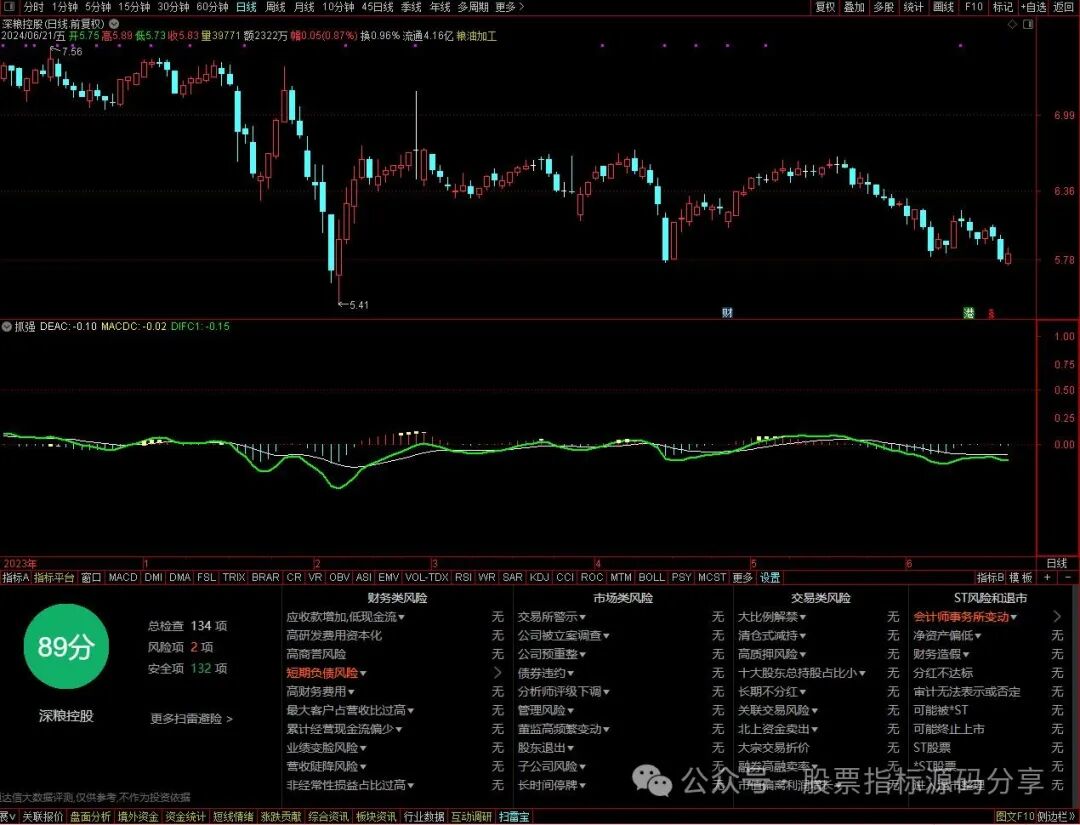Click the diamond icon at chart top right
The height and width of the screenshot is (825, 1080).
1012,23
